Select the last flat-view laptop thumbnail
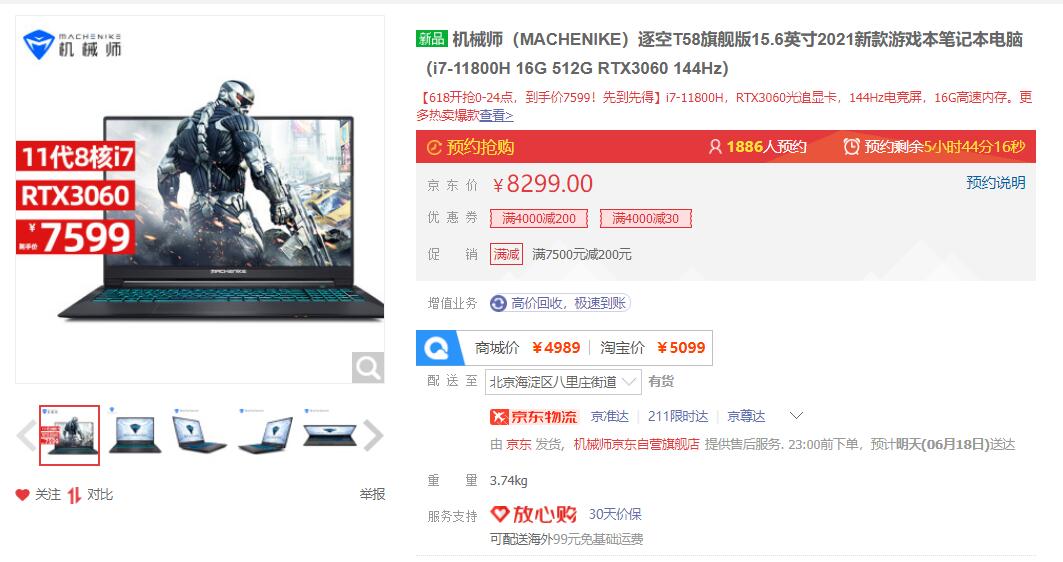1063x562 pixels. coord(330,435)
